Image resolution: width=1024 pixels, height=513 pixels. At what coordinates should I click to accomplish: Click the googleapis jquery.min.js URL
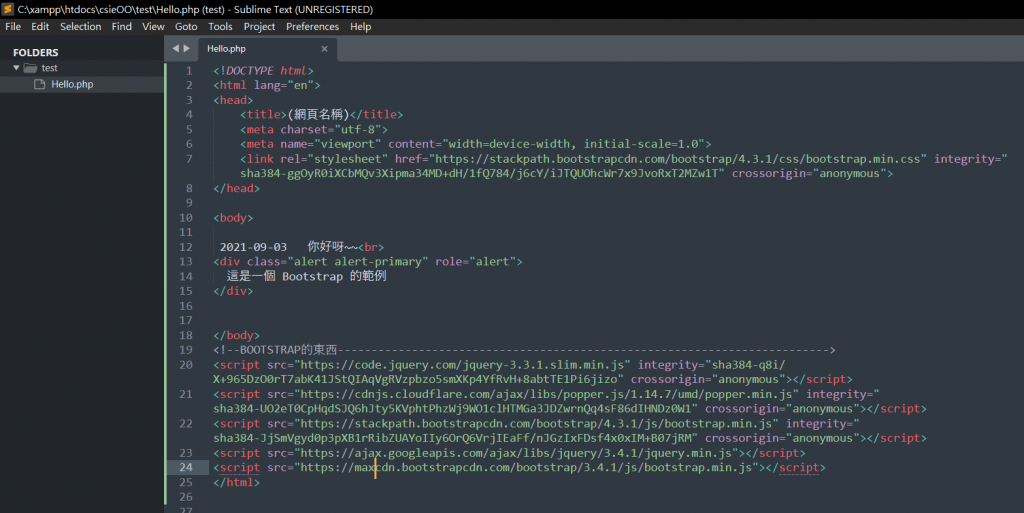pos(516,453)
